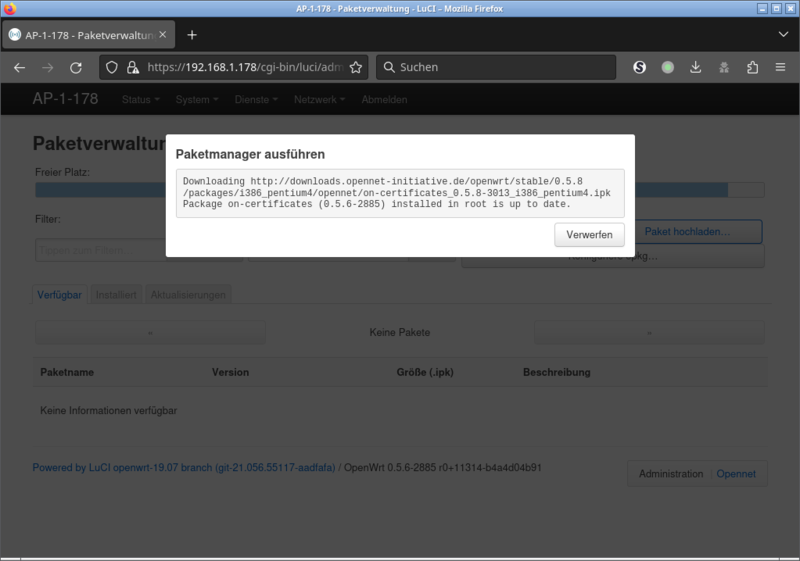Click the green circle extension icon
Image resolution: width=800 pixels, height=561 pixels.
click(667, 67)
